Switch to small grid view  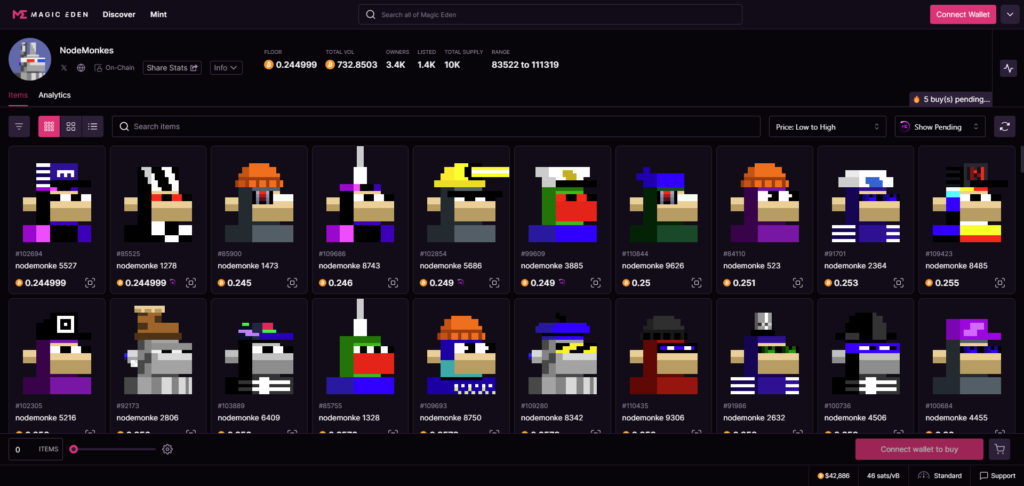tap(49, 127)
